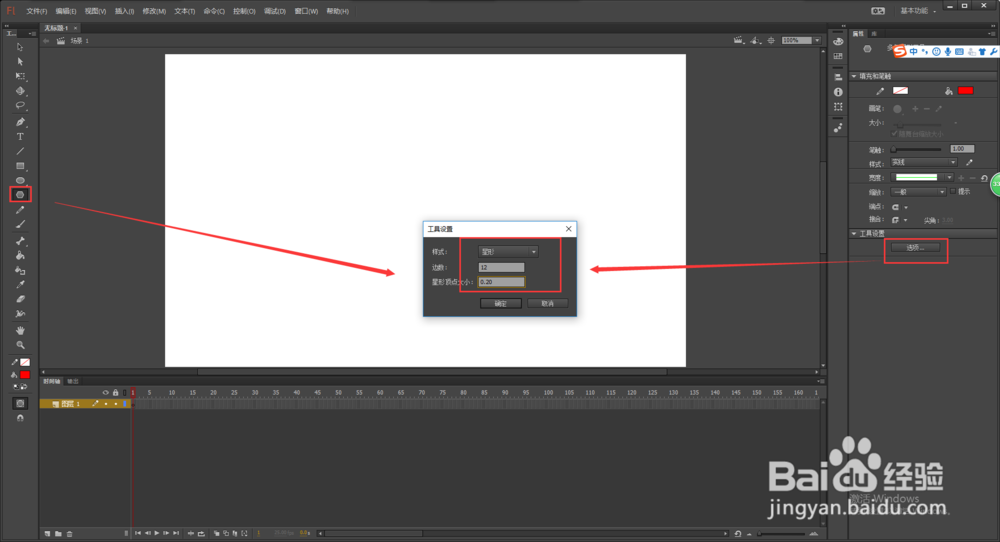This screenshot has width=1000, height=542.
Task: Open the 缩放 scale dropdown
Action: click(x=918, y=192)
